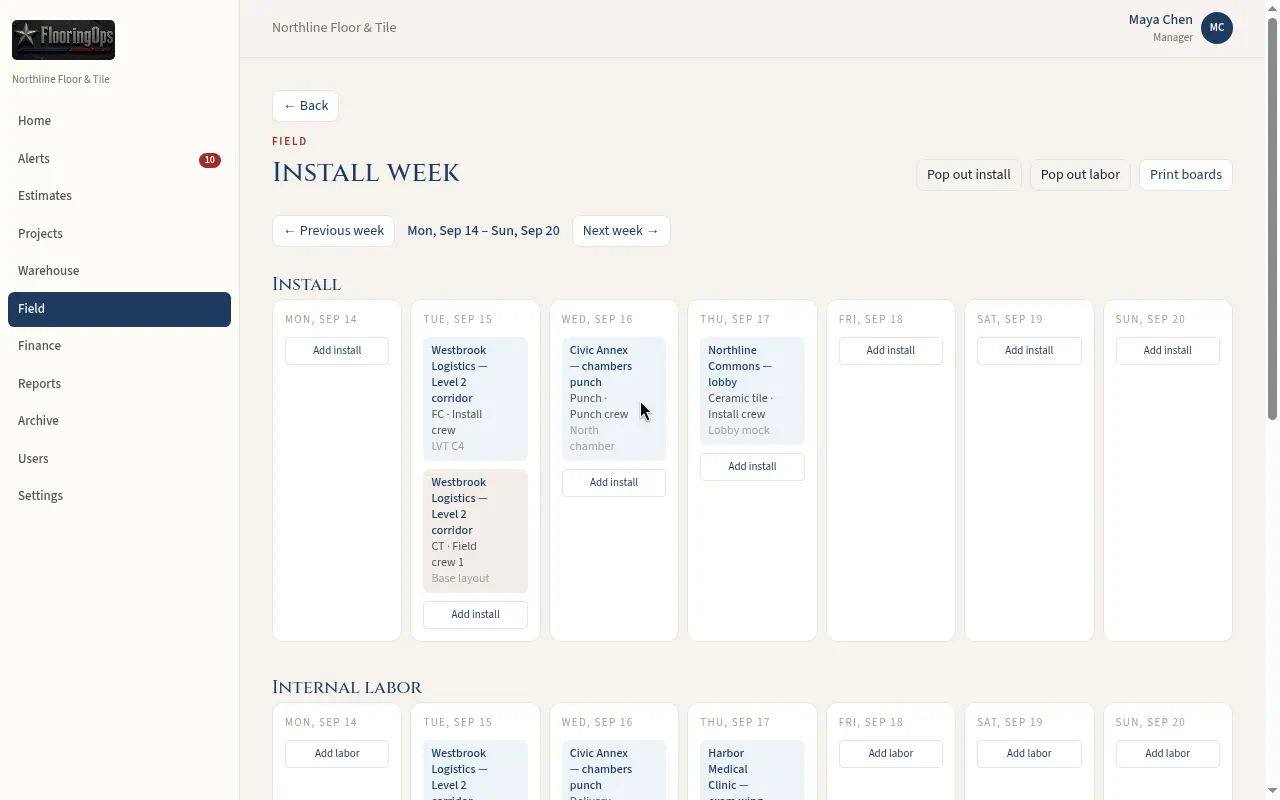Open Settings in the sidebar

pyautogui.click(x=119, y=496)
